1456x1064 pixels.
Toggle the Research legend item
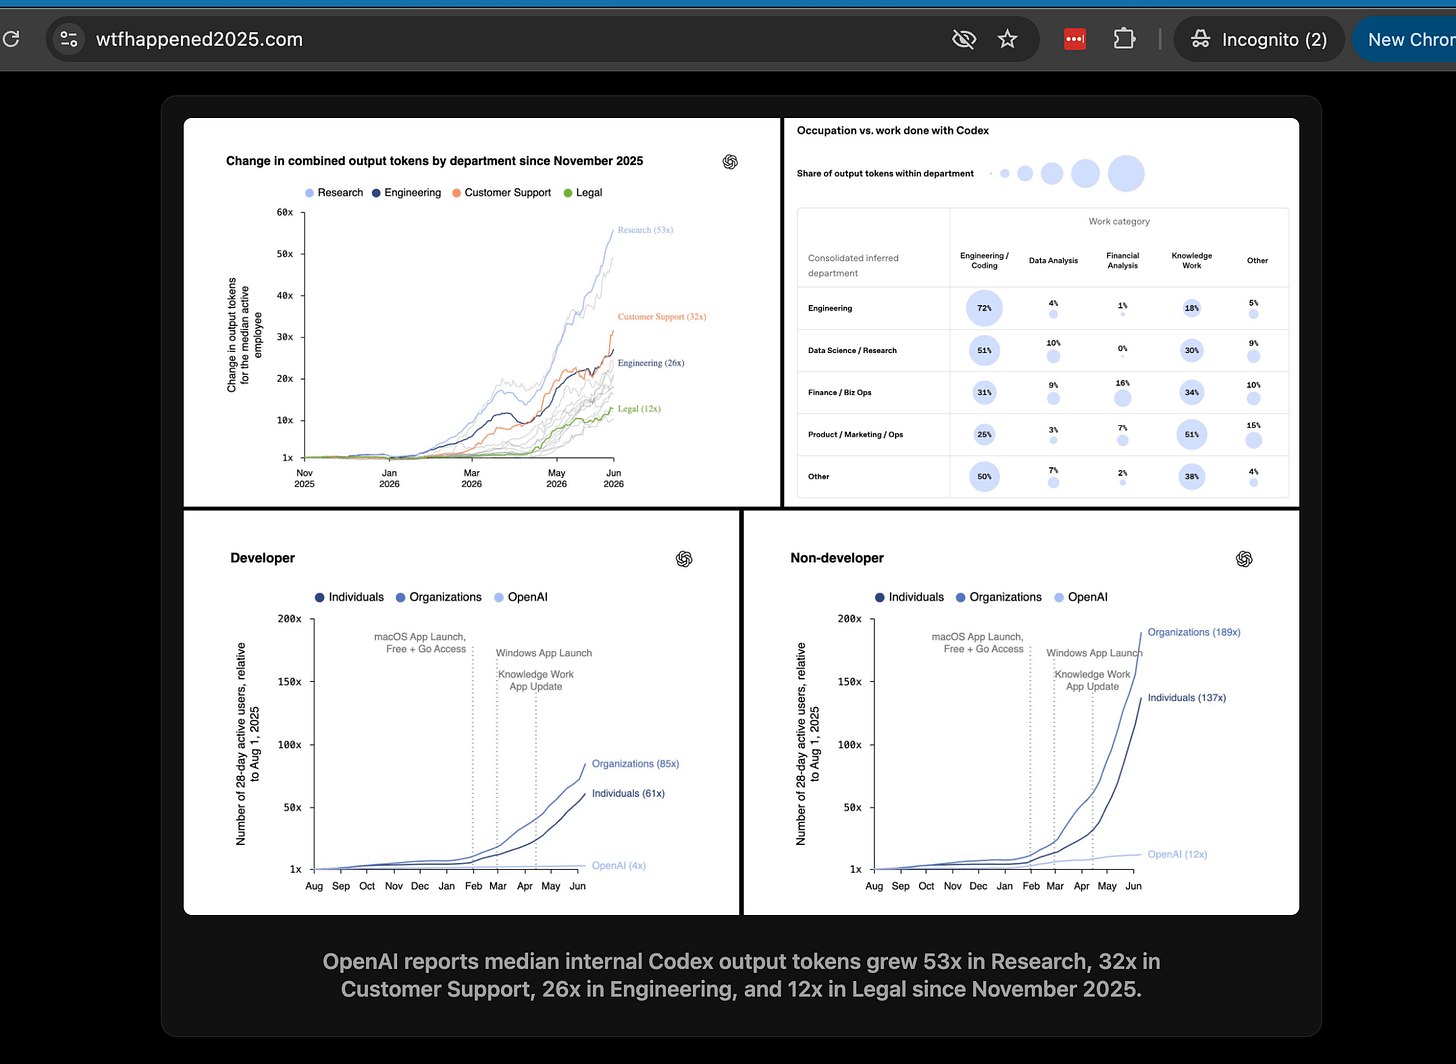point(334,193)
